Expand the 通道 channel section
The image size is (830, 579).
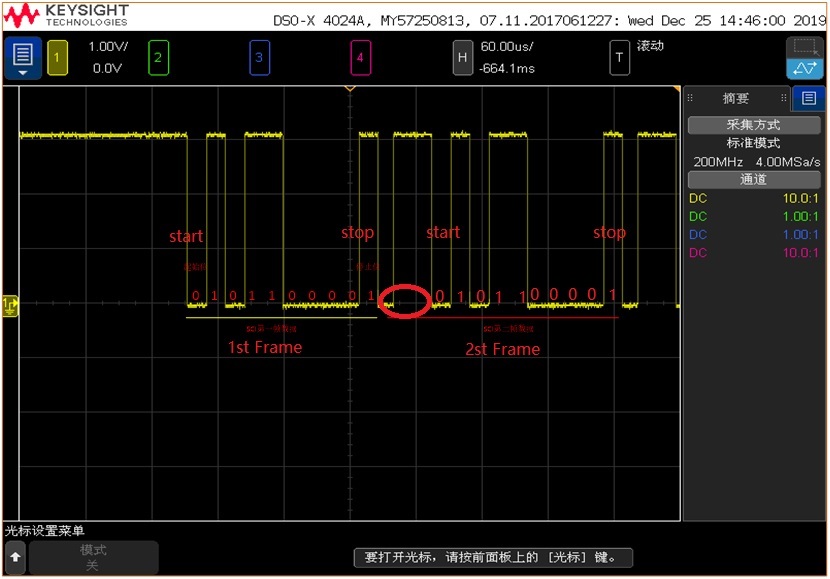tap(754, 179)
